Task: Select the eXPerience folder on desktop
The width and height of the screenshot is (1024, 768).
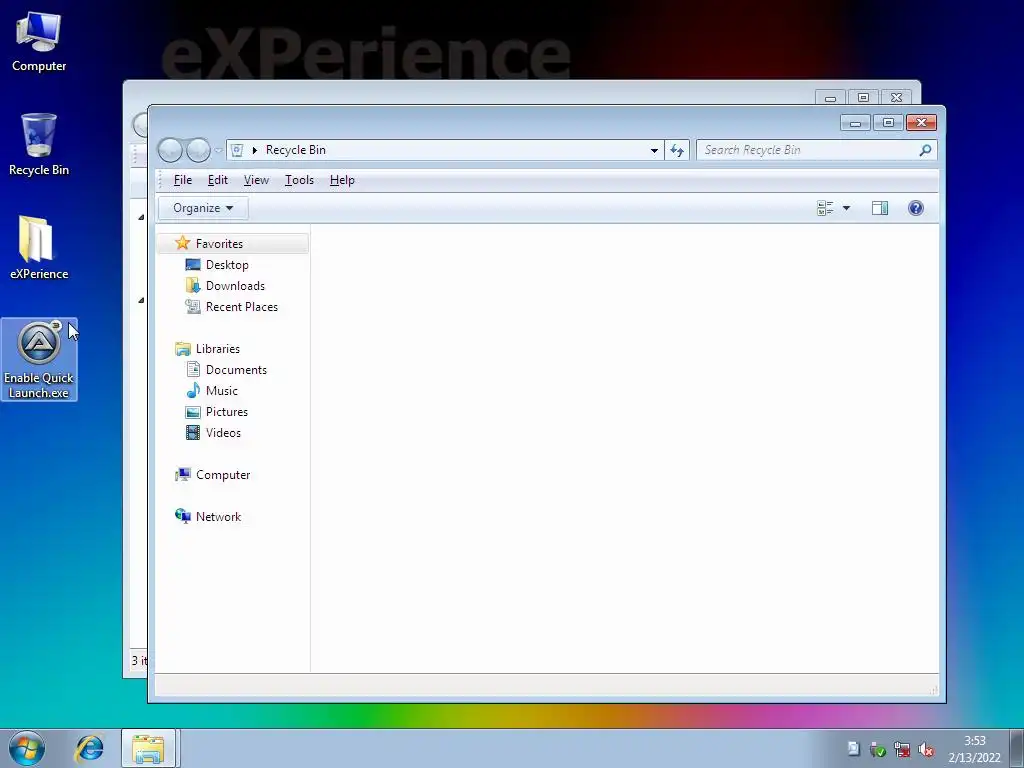Action: pos(39,248)
